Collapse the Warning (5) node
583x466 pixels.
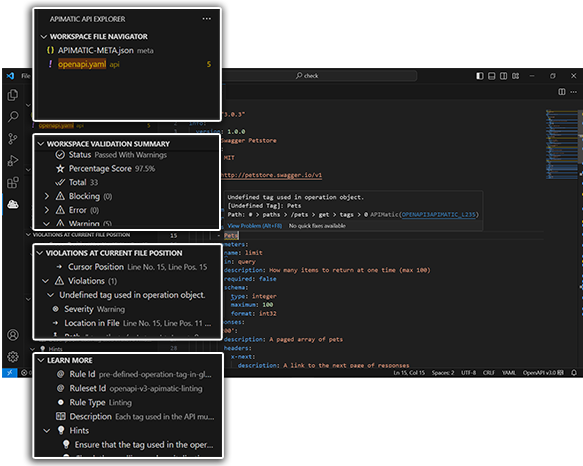pyautogui.click(x=46, y=224)
